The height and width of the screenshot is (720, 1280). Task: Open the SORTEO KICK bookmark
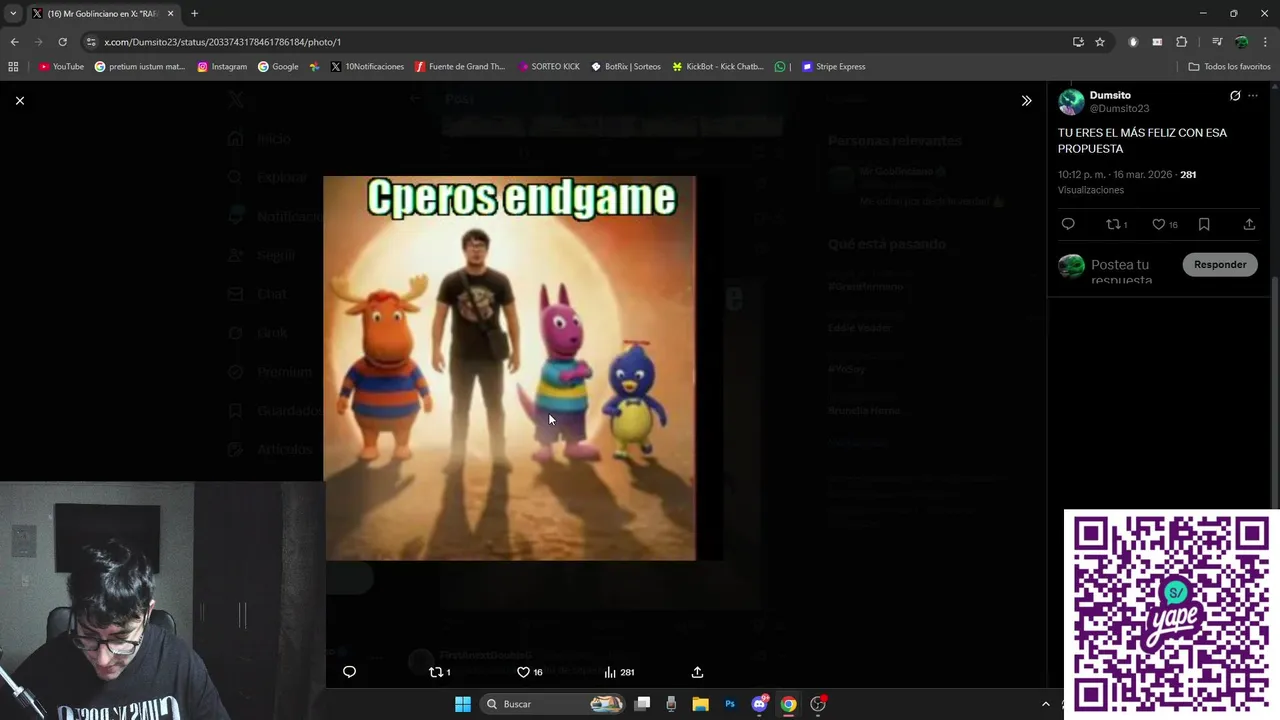(549, 67)
